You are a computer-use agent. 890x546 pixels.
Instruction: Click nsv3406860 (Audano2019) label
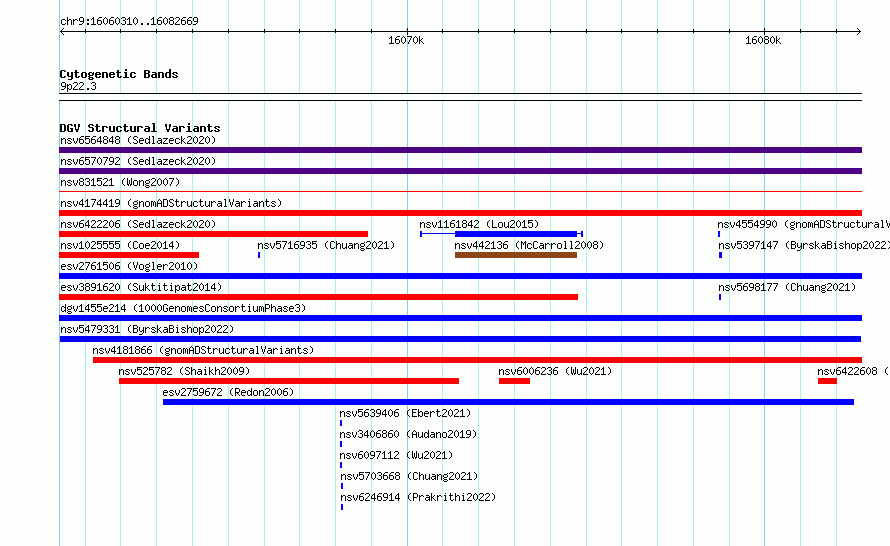coord(408,434)
